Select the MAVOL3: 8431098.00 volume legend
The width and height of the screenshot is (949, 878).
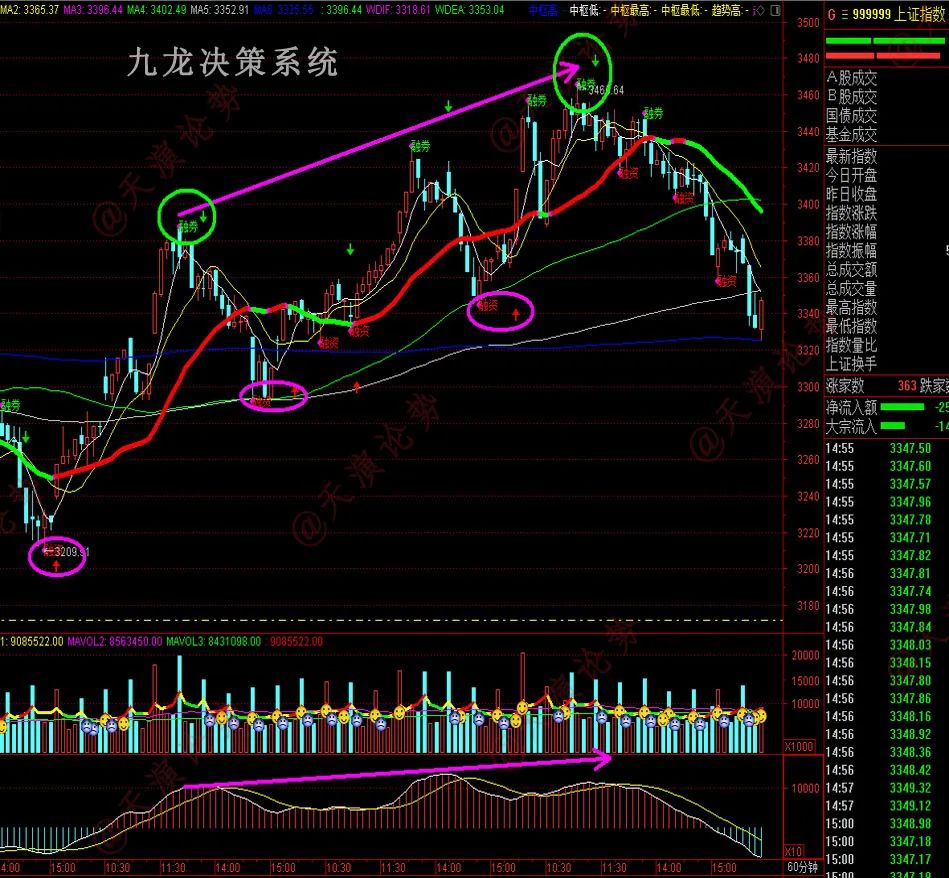[x=214, y=641]
